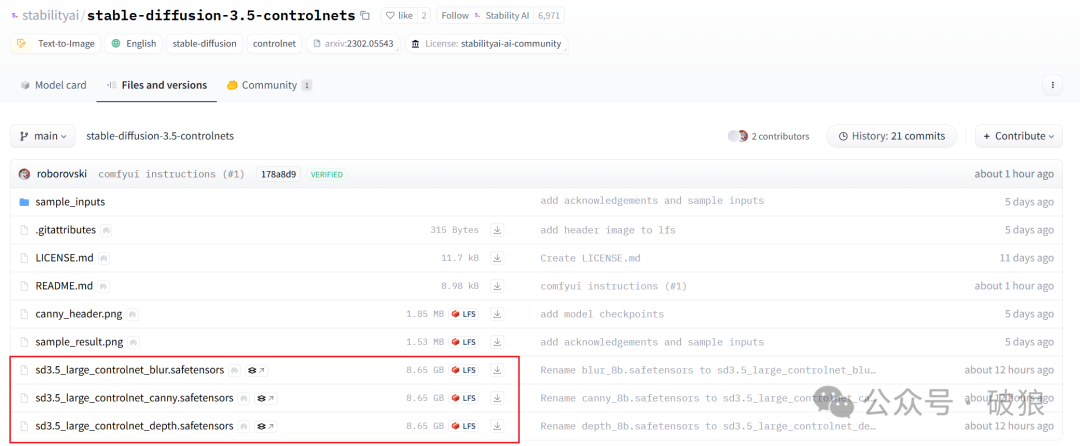Download the controlnet_depth safetensors file
The image size is (1080, 446).
click(x=497, y=426)
